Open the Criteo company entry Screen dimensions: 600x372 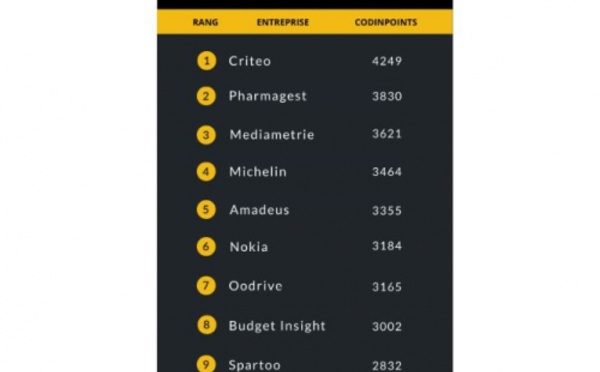[250, 61]
